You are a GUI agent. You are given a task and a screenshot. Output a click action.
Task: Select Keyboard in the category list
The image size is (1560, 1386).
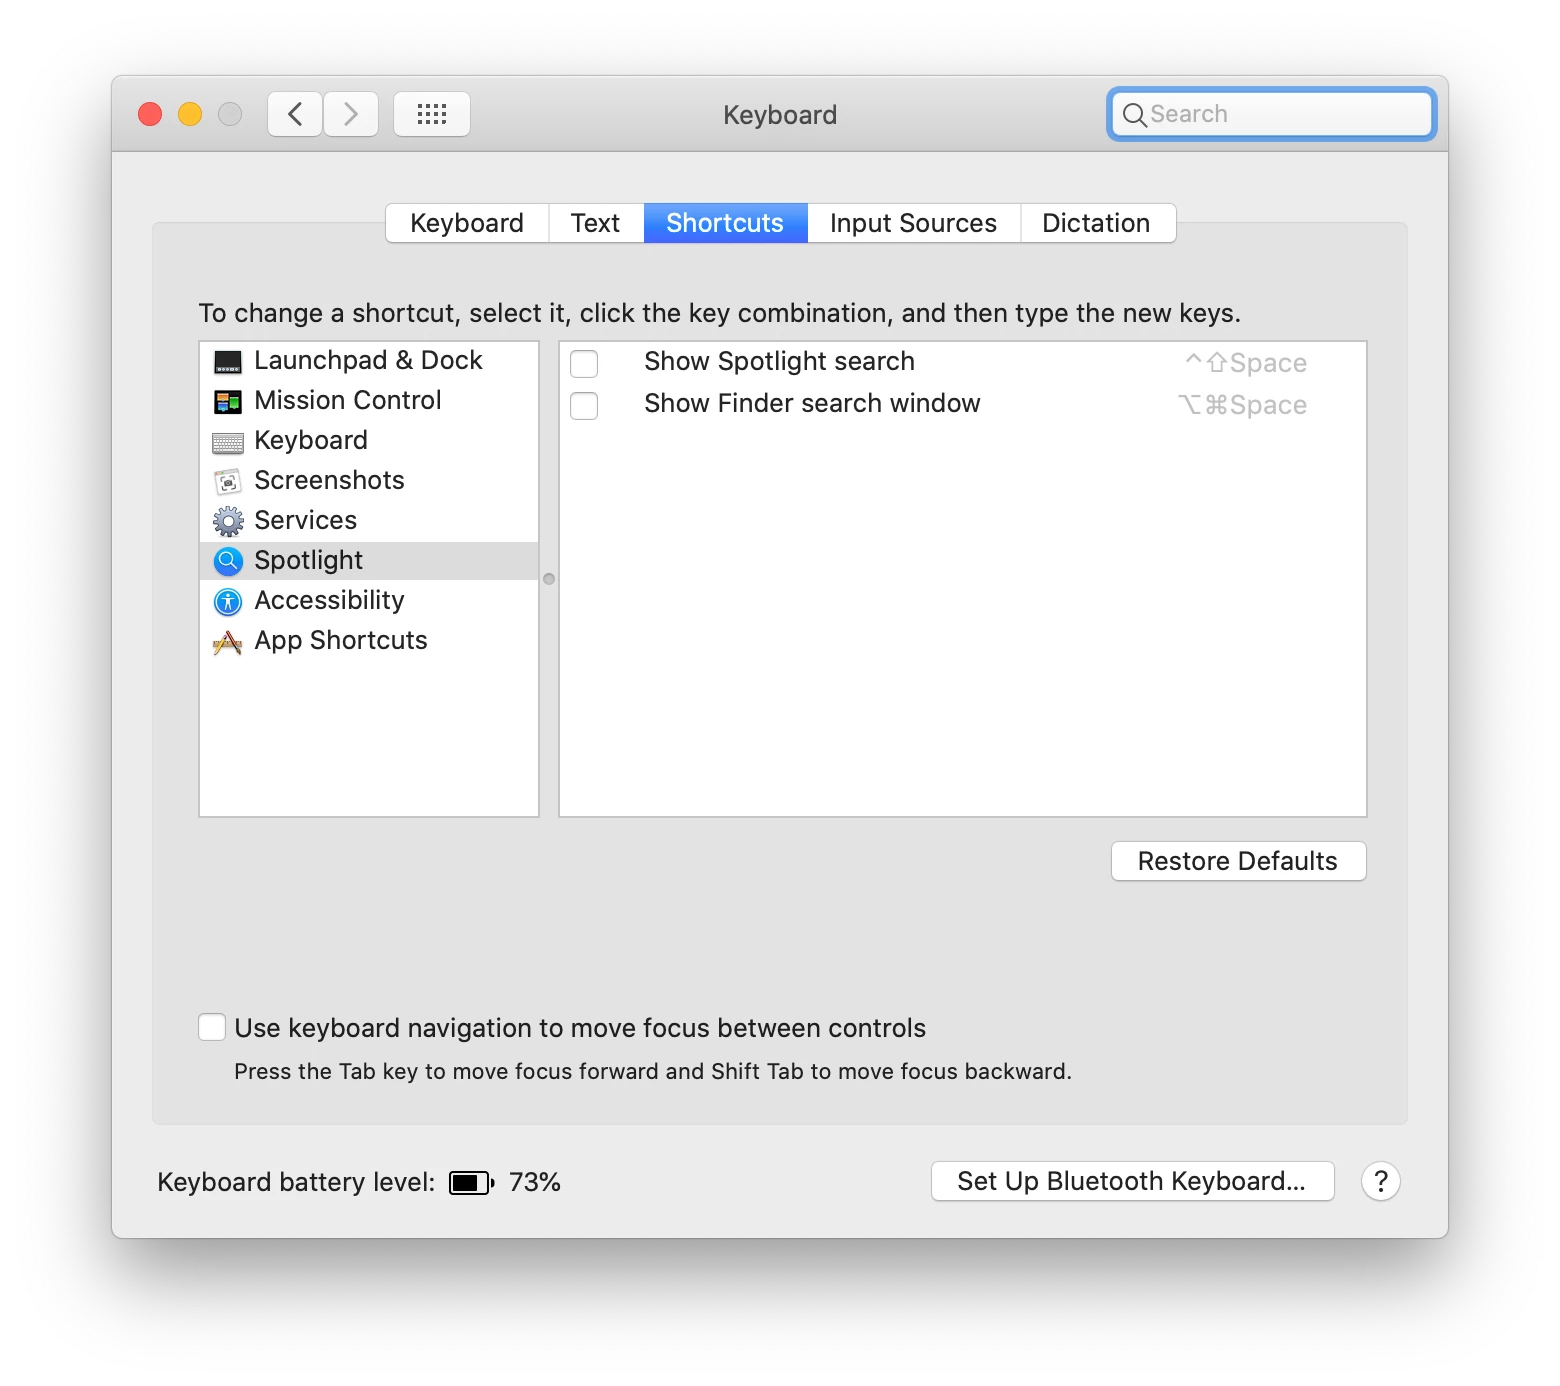pos(369,441)
